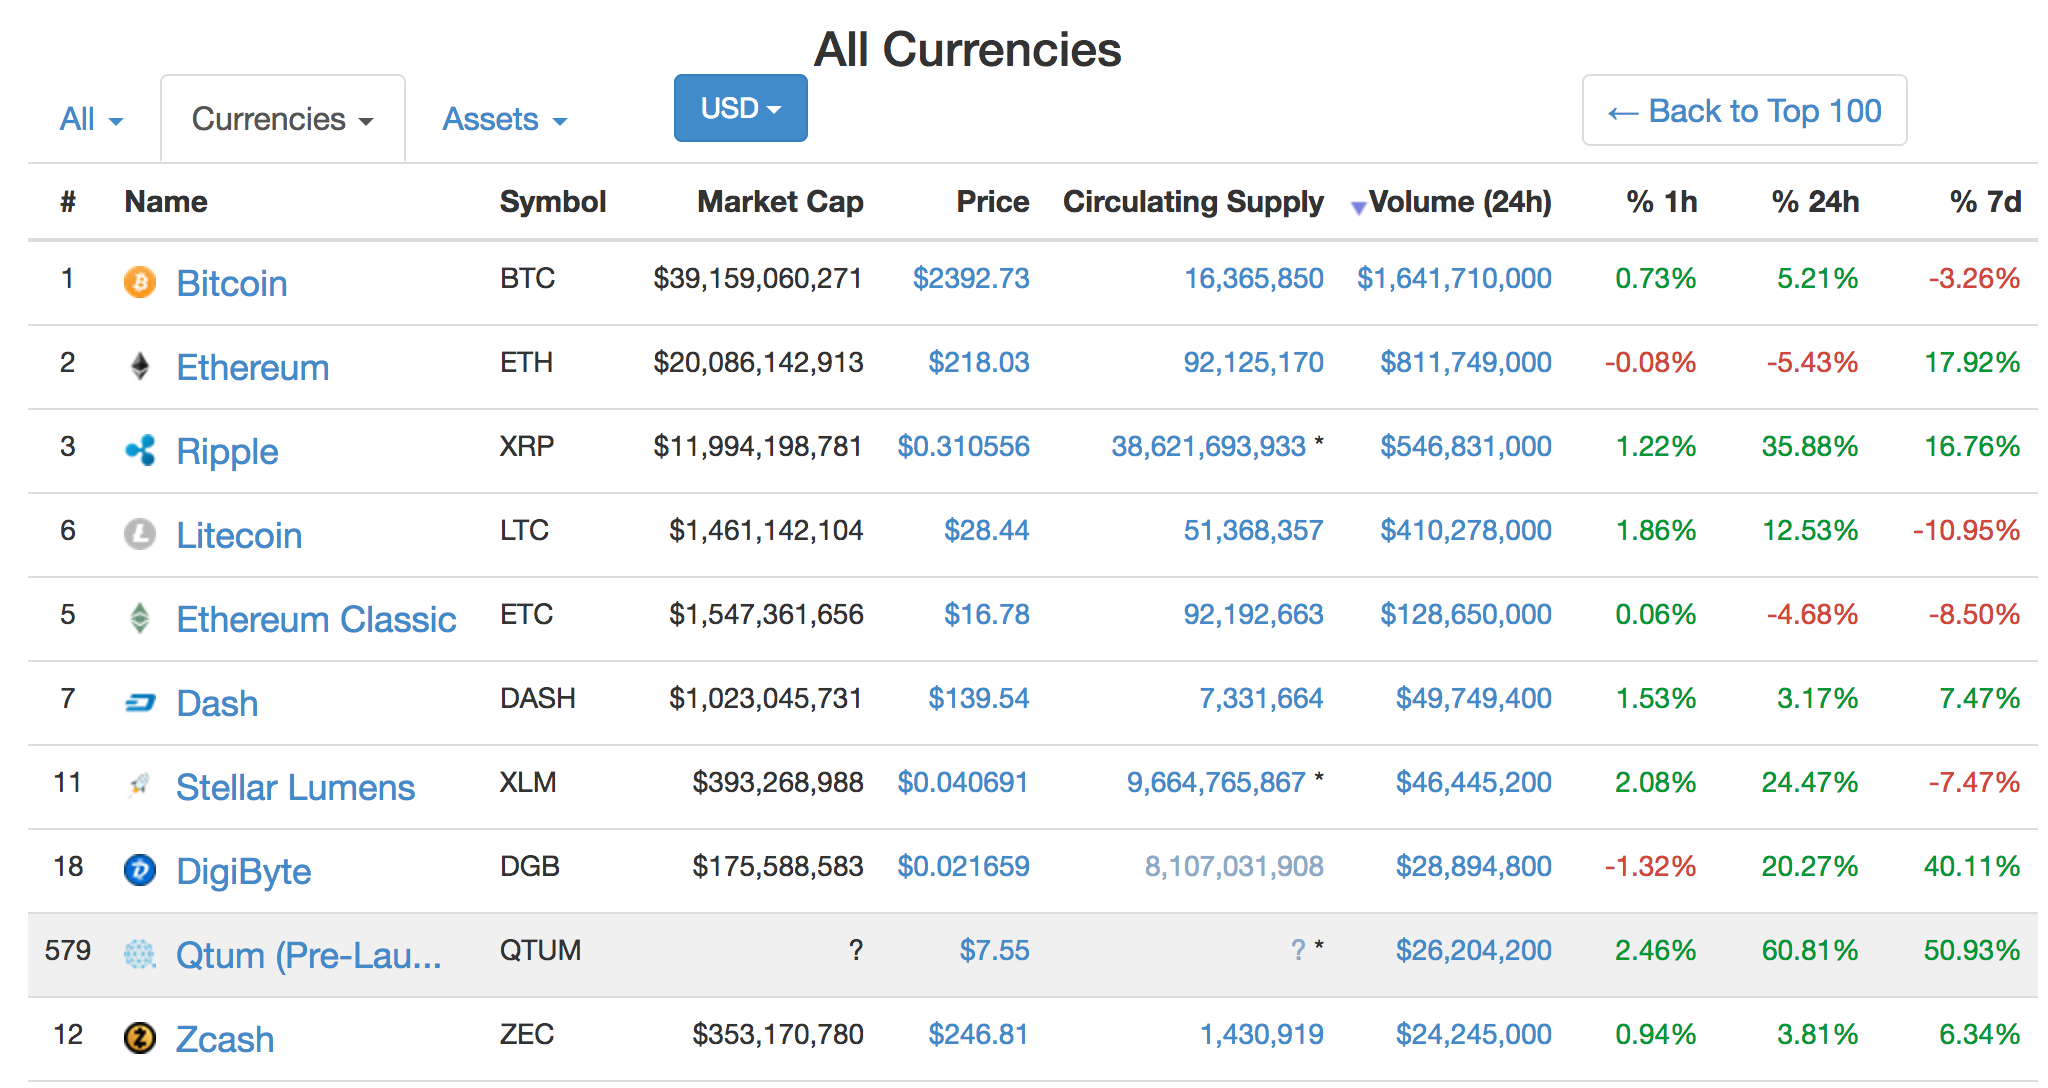Screen dimensions: 2048x1088
Task: Click Bitcoin circulating supply 16,365,850
Action: pos(1254,278)
